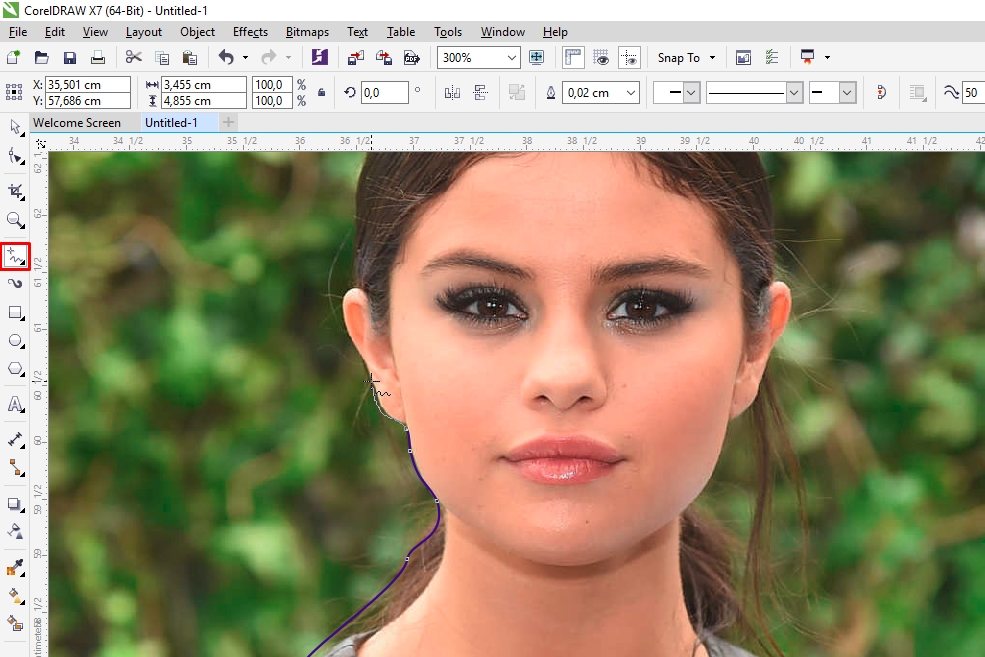This screenshot has width=985, height=657.
Task: Open the Snap To dropdown
Action: pyautogui.click(x=686, y=58)
